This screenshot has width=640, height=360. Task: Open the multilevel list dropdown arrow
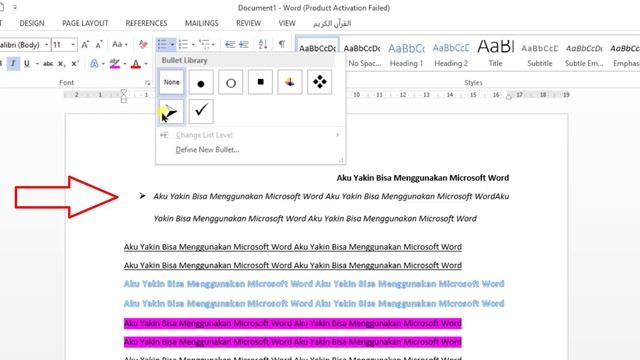(x=213, y=44)
